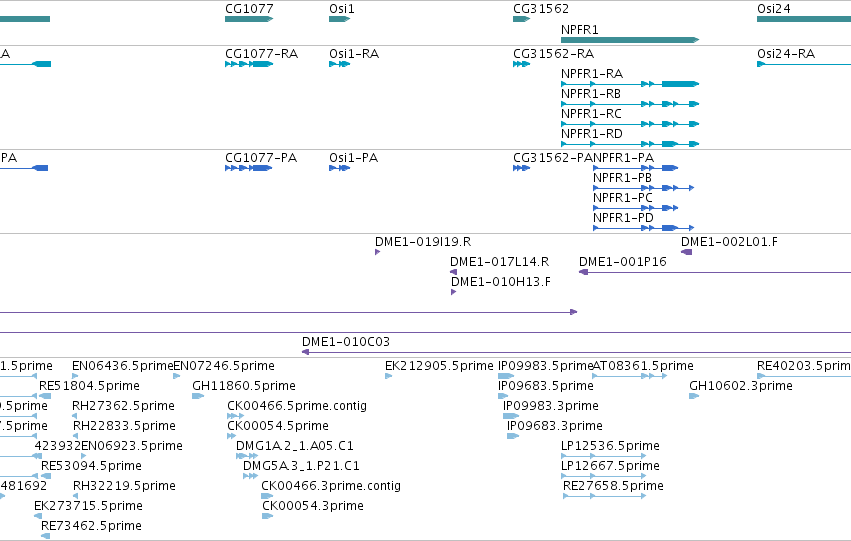Image resolution: width=851 pixels, height=541 pixels.
Task: Click the CG1077-PA protein label
Action: pyautogui.click(x=261, y=158)
